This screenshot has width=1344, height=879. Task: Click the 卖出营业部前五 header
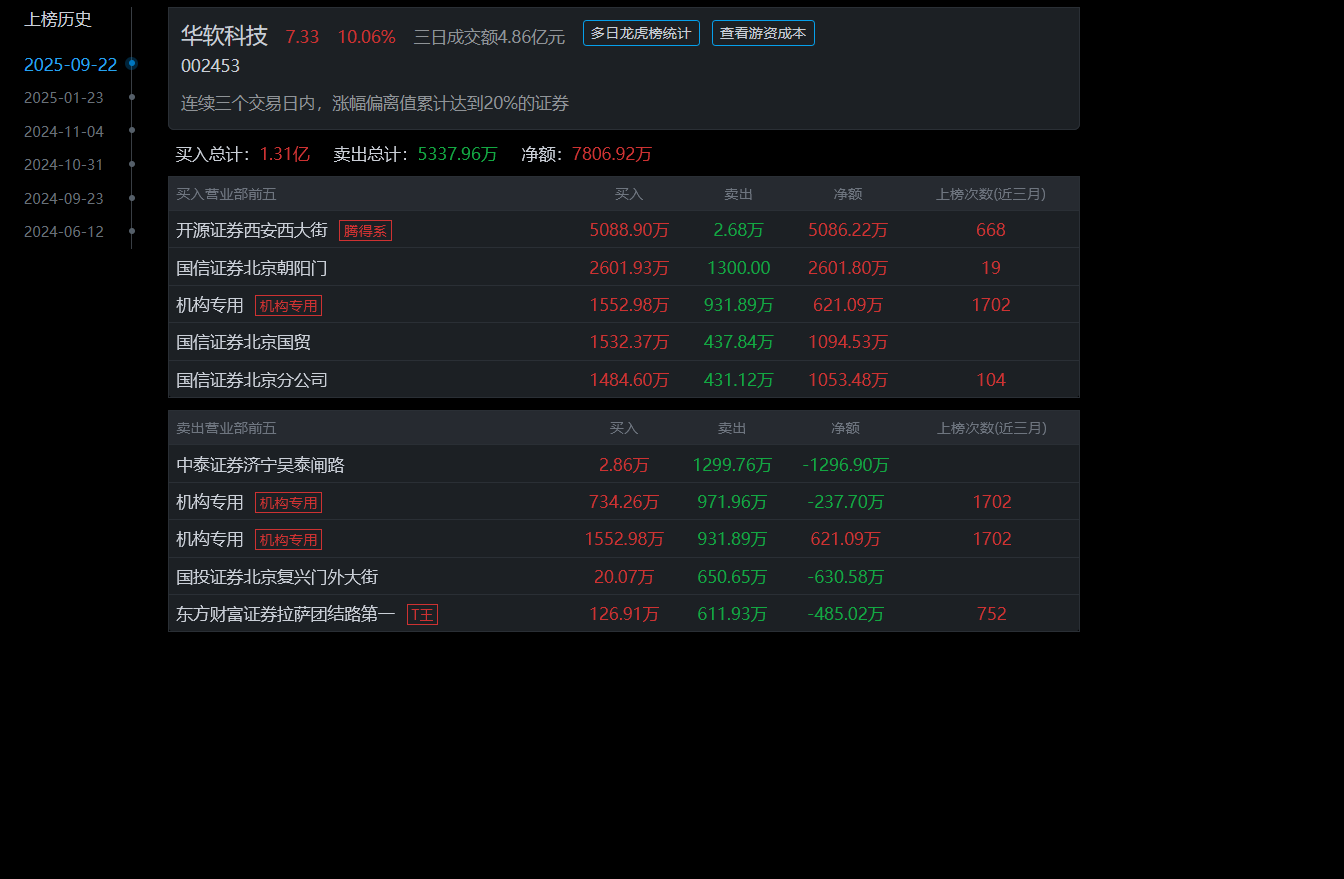(226, 428)
